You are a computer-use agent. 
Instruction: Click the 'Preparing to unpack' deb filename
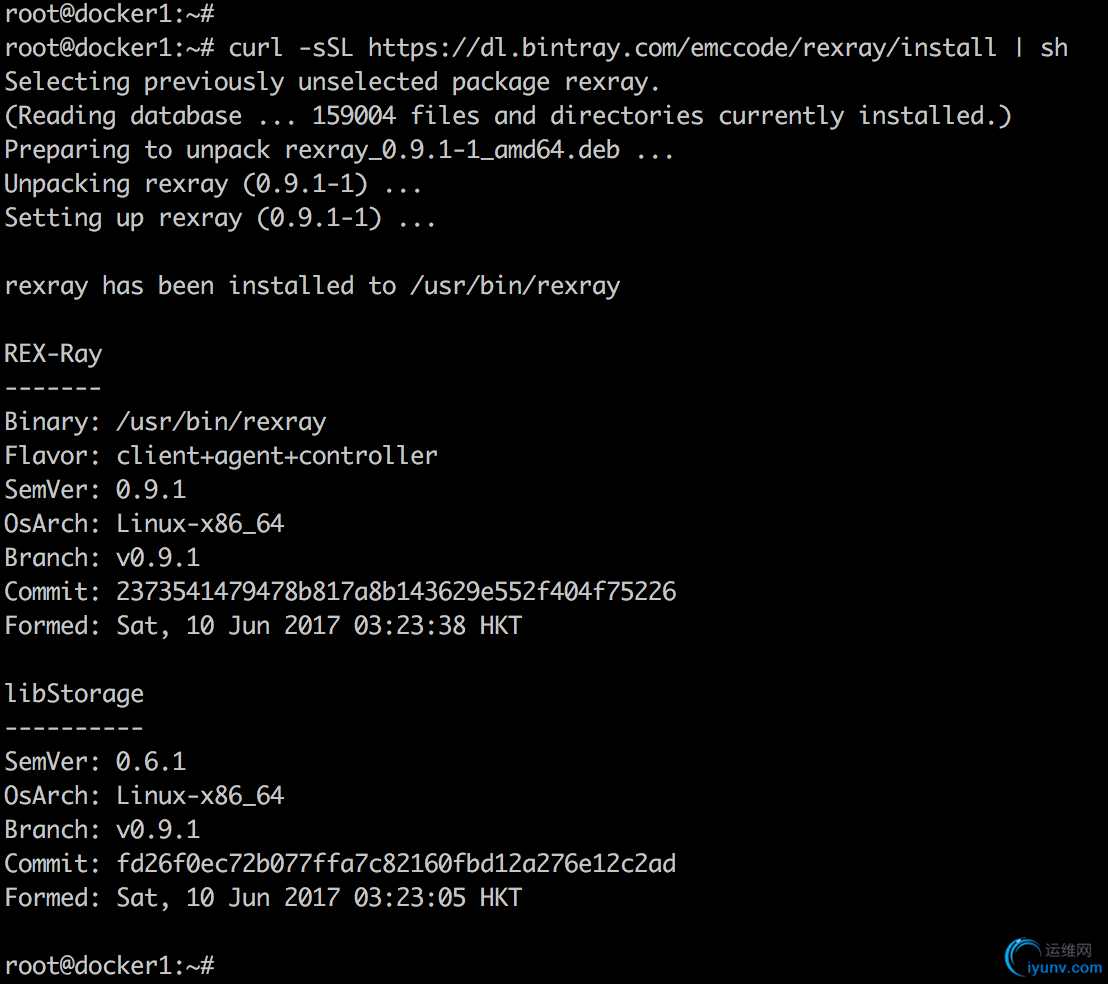pos(452,150)
